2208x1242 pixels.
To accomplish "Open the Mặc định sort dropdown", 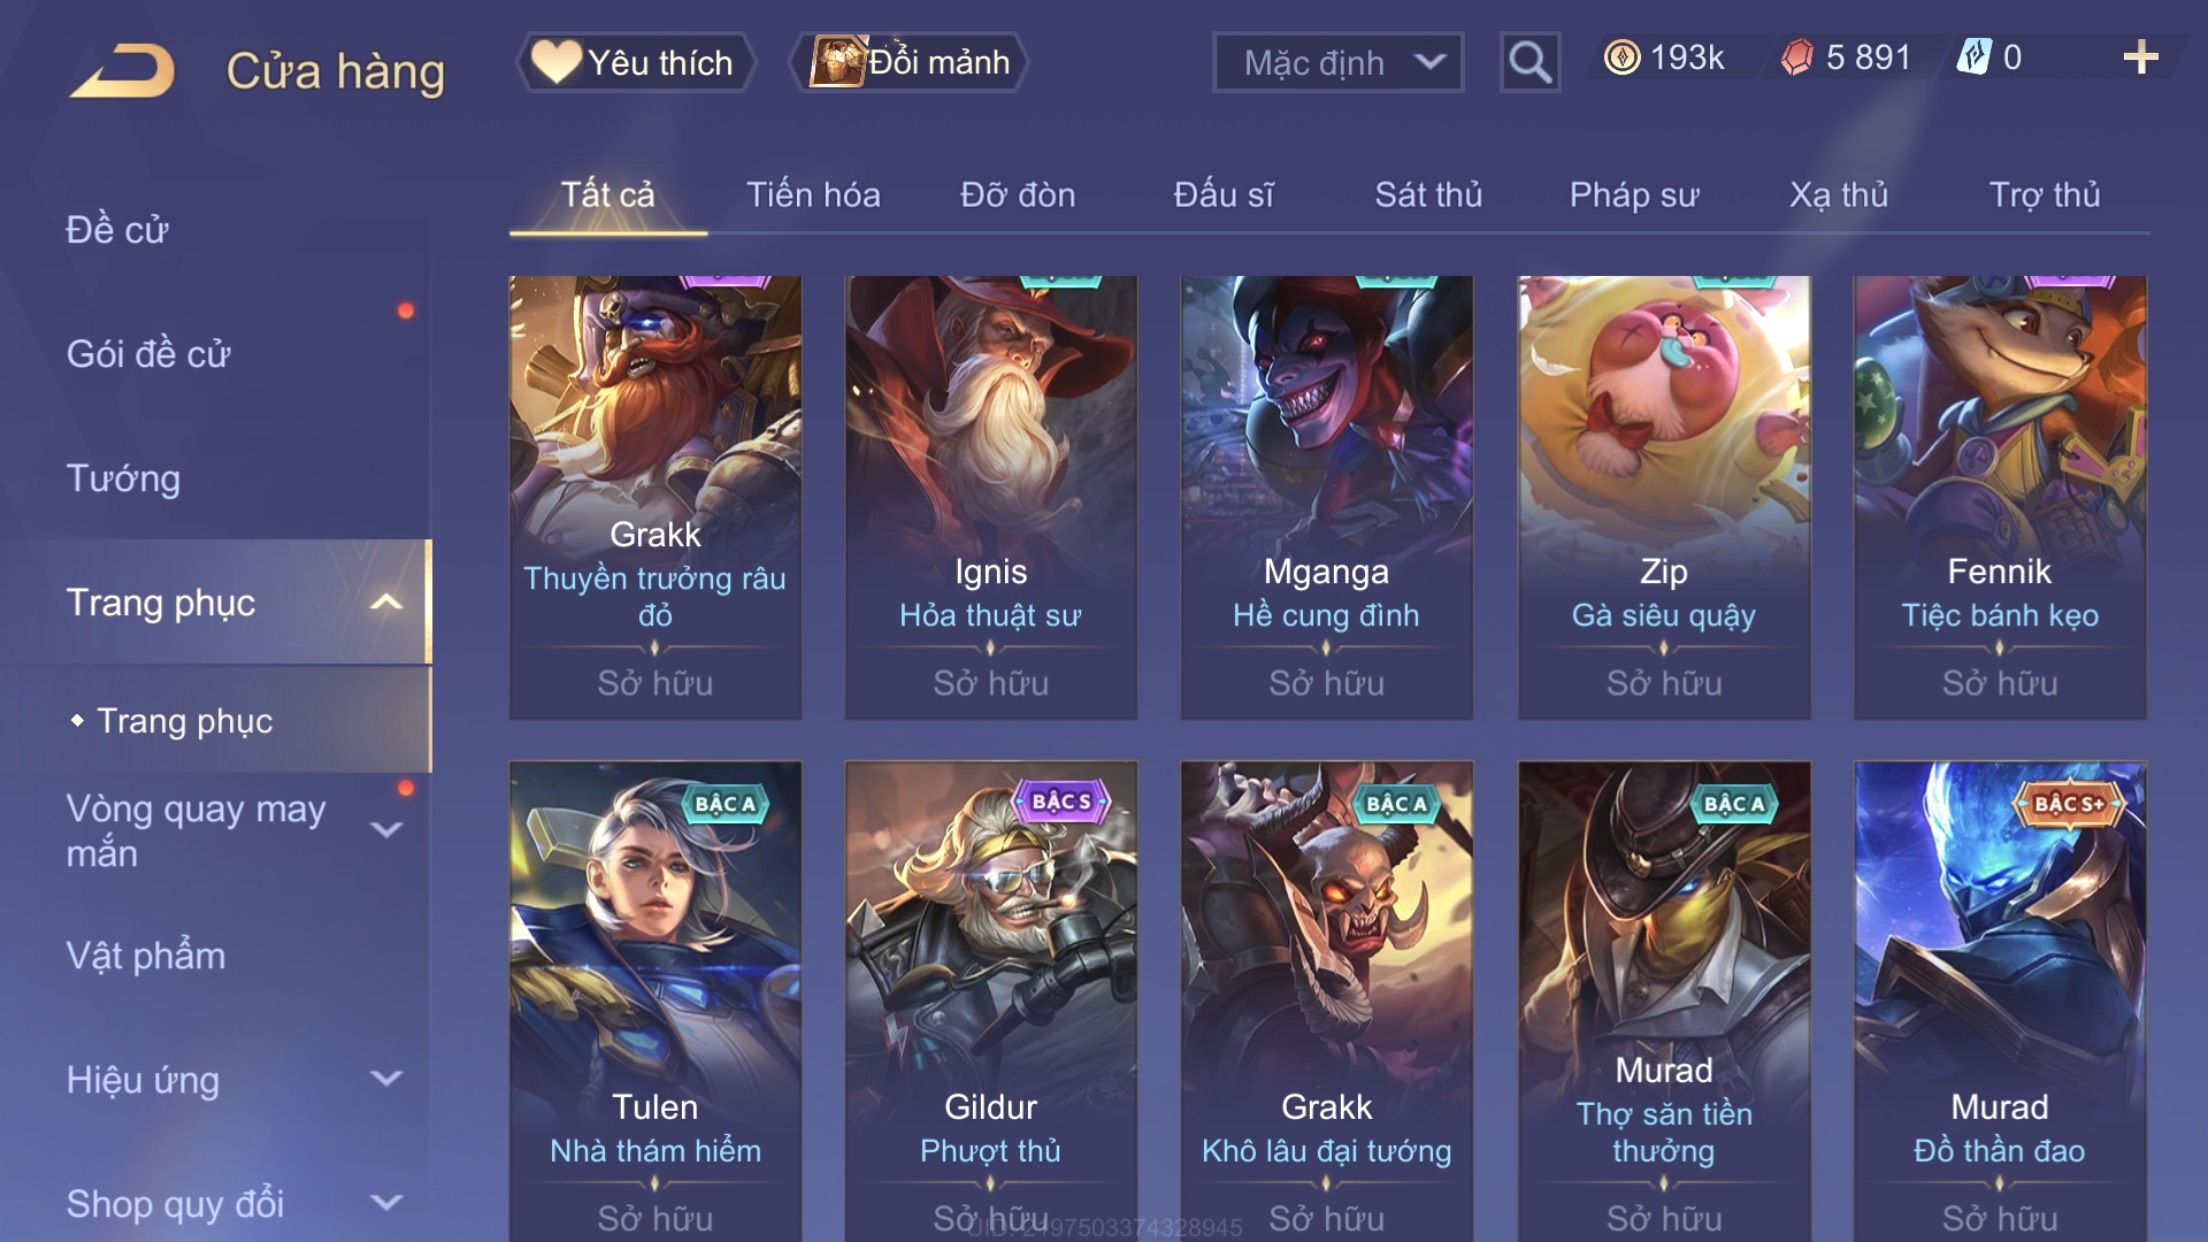I will pyautogui.click(x=1338, y=62).
